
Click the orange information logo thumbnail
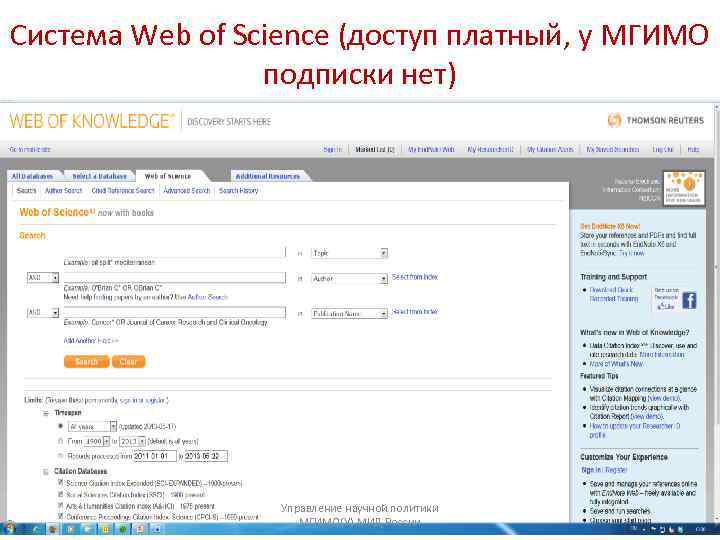click(x=684, y=187)
